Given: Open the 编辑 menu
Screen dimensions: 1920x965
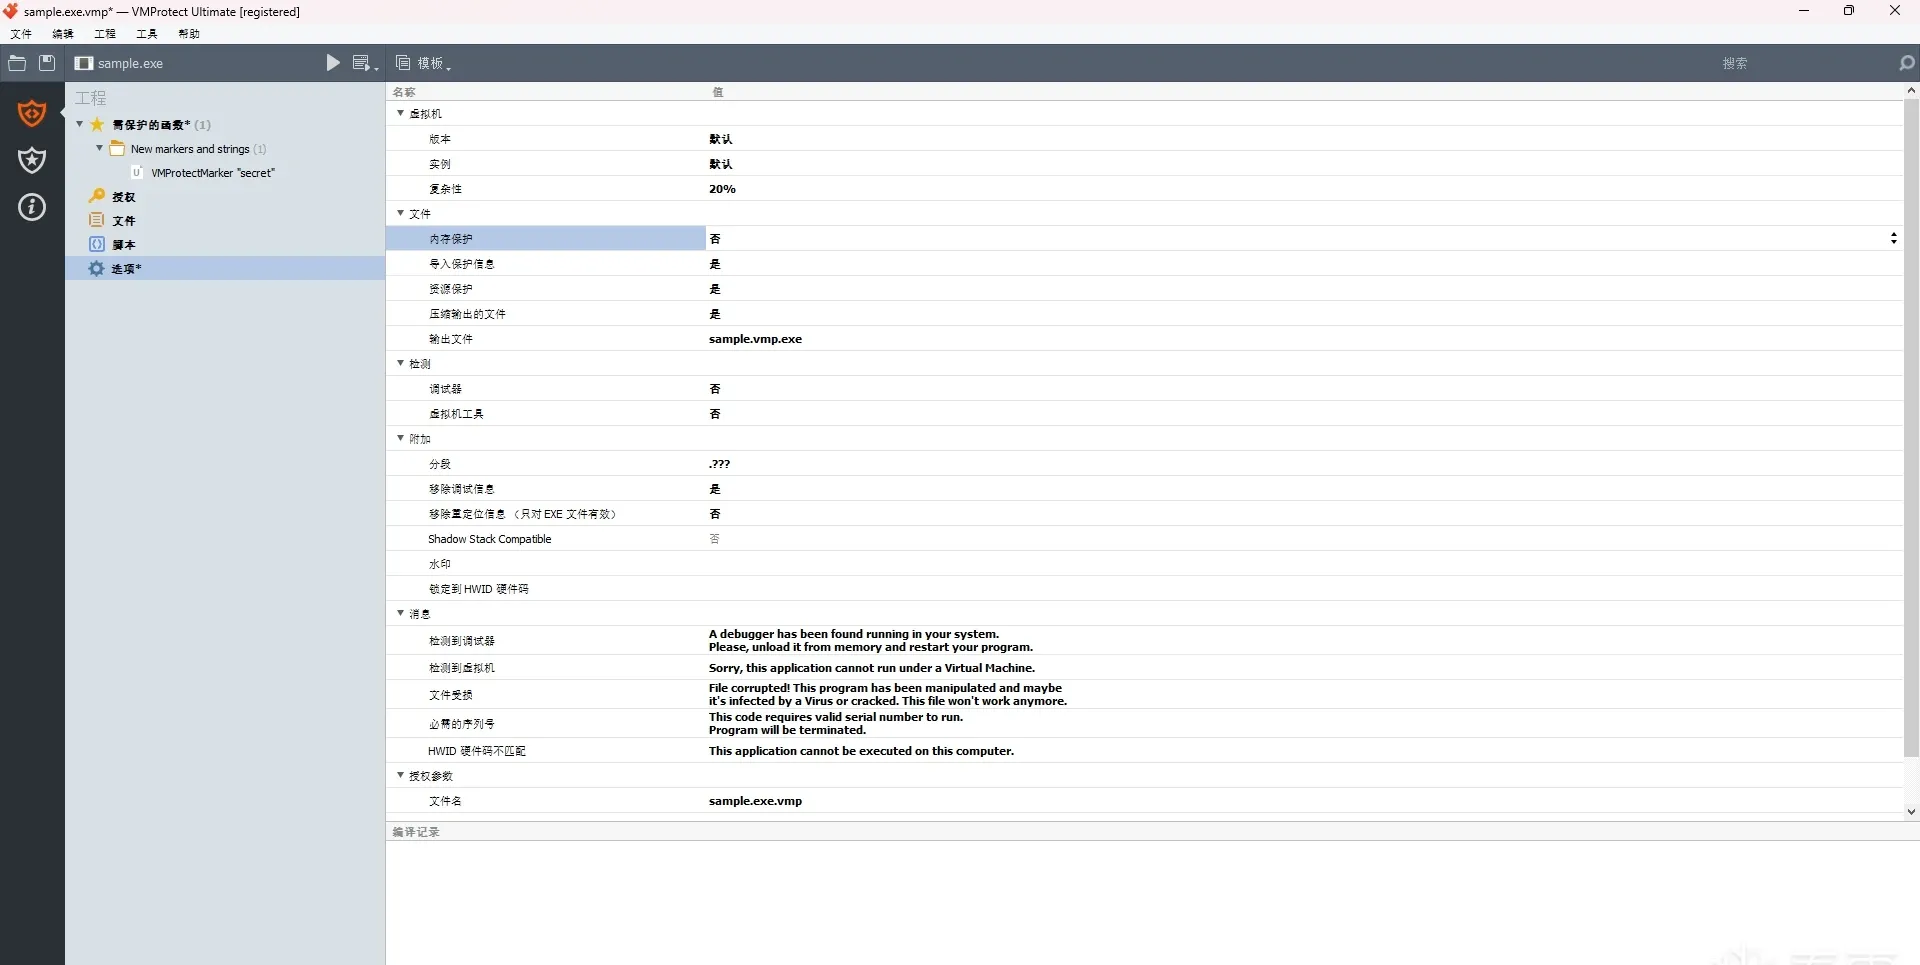Looking at the screenshot, I should tap(63, 34).
